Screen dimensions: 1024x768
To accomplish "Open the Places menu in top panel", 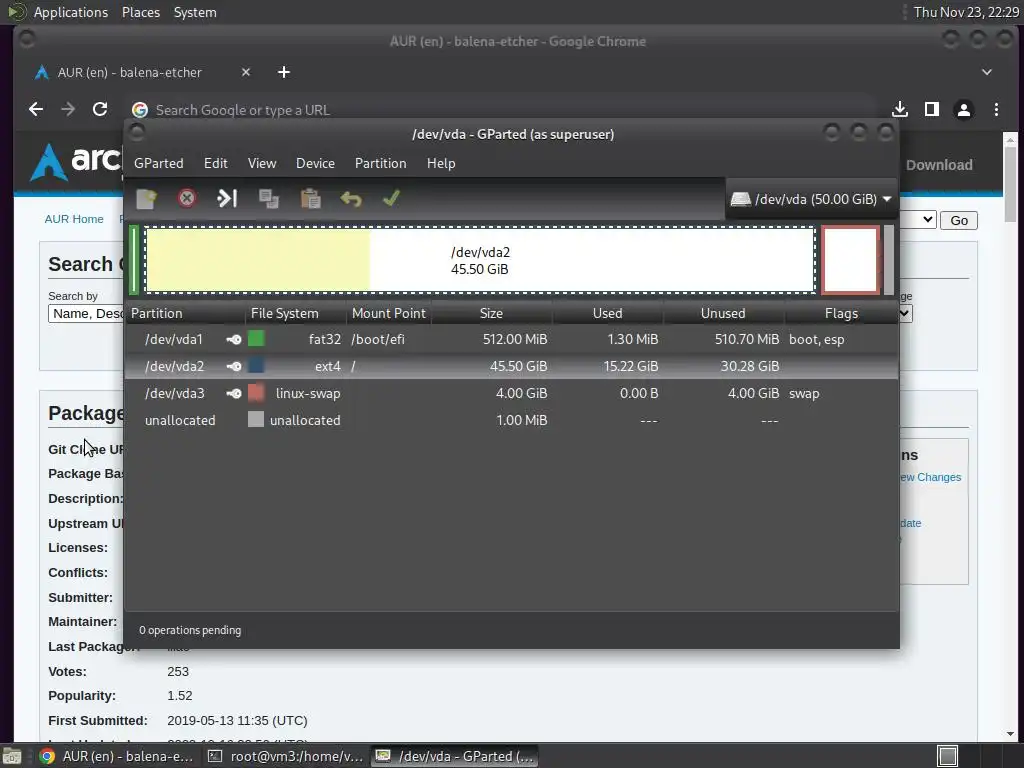I will 140,12.
